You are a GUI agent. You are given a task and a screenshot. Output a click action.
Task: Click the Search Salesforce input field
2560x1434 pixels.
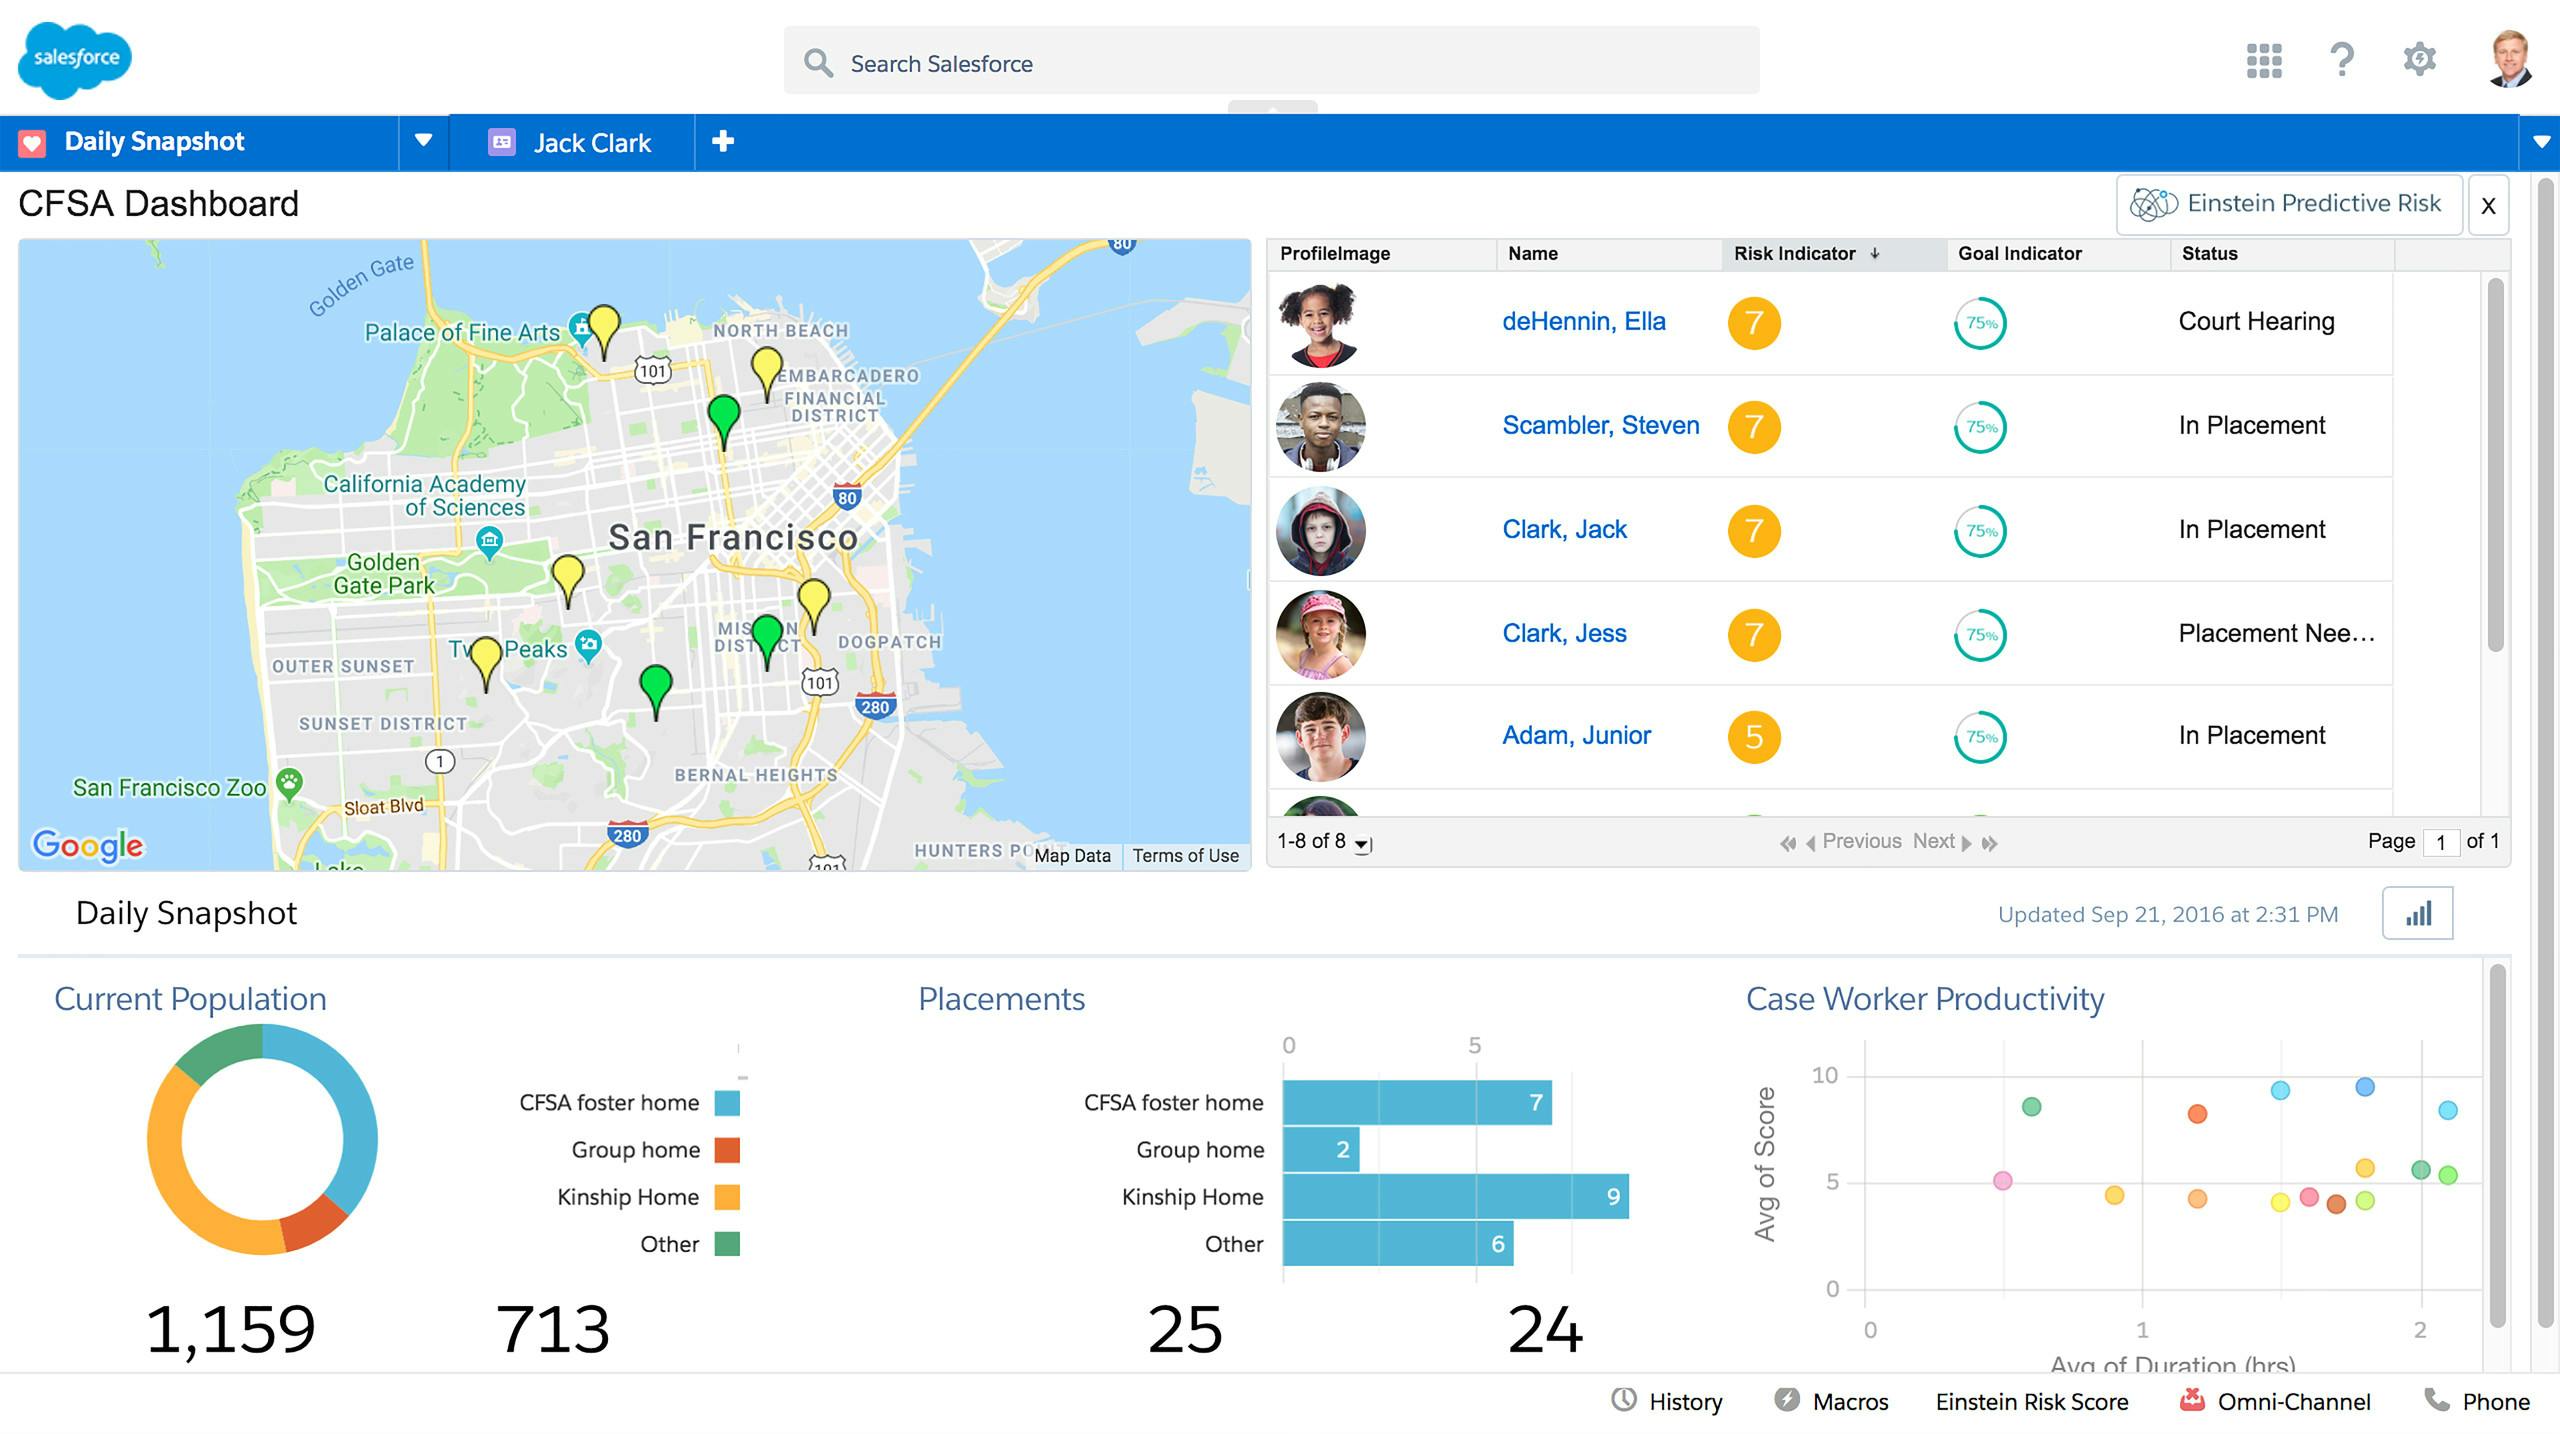(x=1271, y=61)
